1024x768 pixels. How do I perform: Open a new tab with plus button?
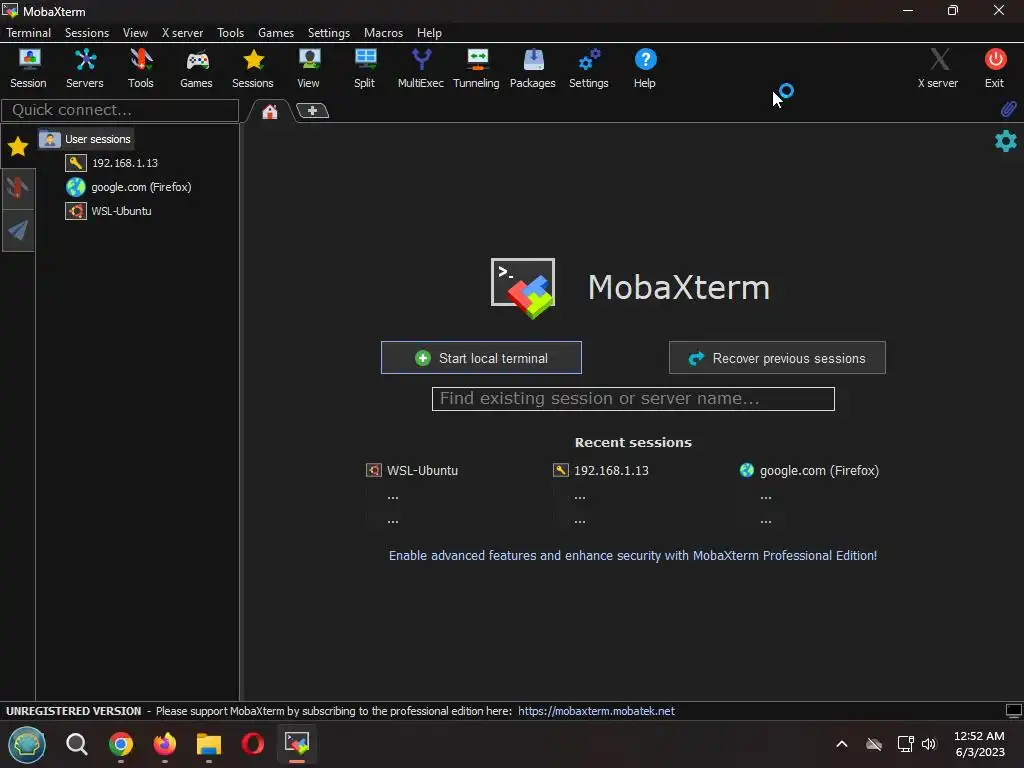tap(312, 111)
